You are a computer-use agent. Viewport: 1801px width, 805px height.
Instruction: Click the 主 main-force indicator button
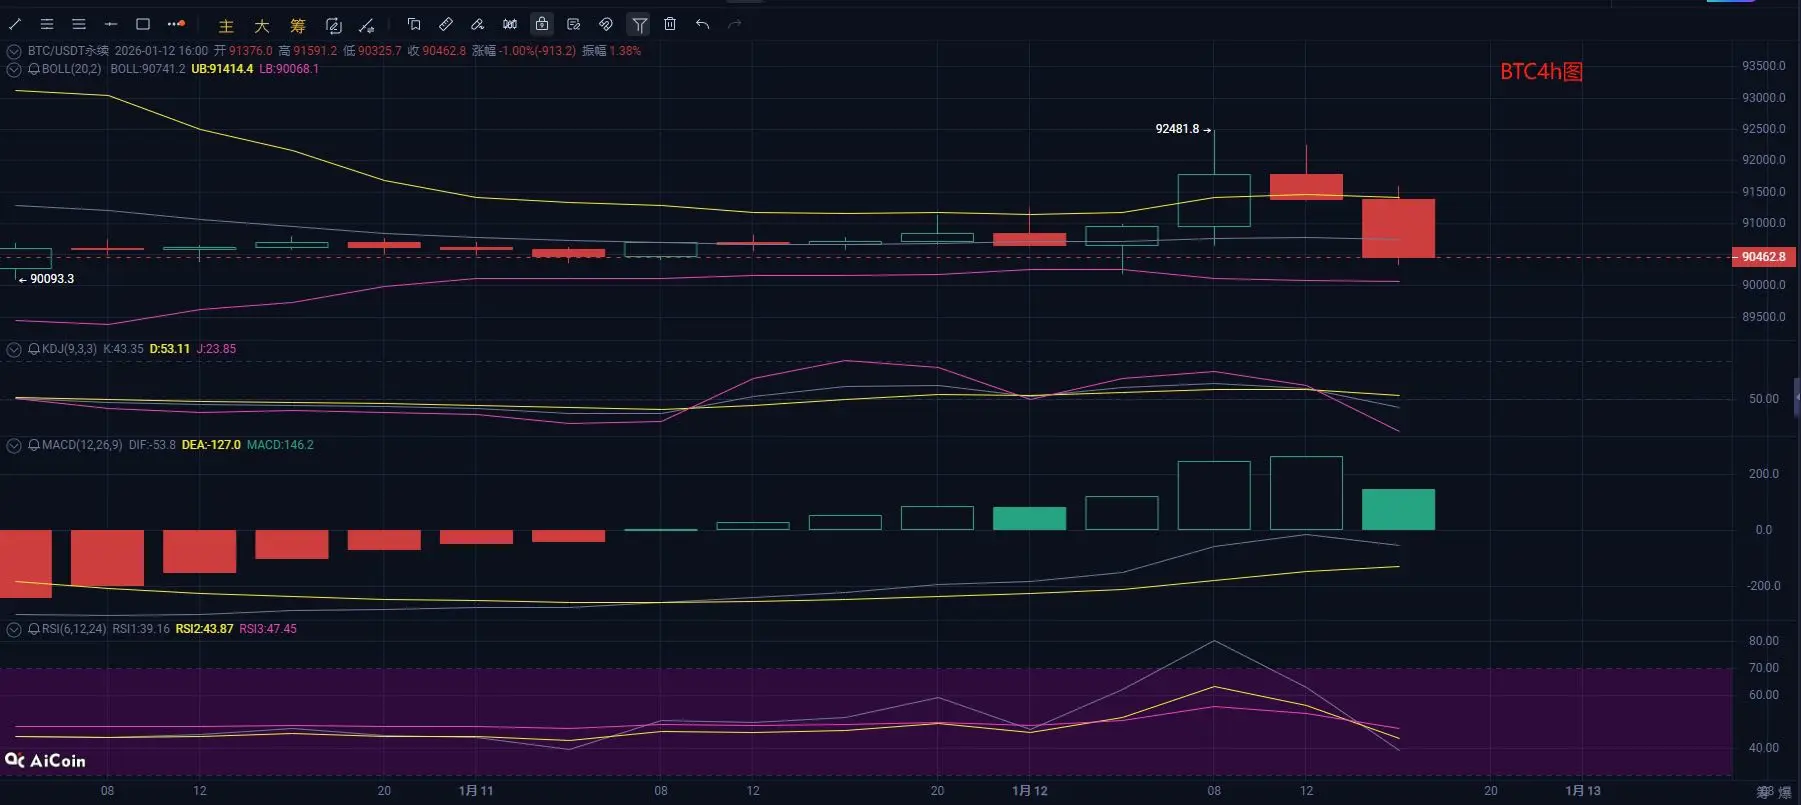[x=226, y=26]
